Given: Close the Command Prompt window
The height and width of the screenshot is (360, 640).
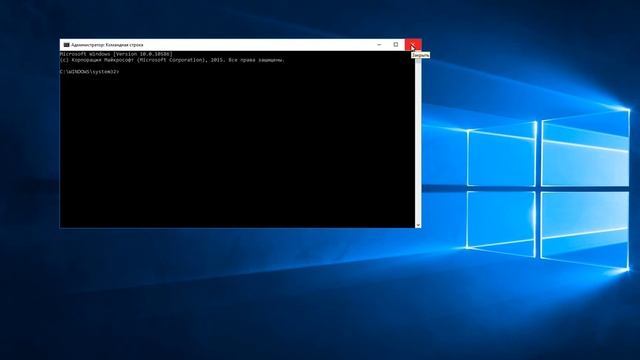Looking at the screenshot, I should [x=413, y=45].
